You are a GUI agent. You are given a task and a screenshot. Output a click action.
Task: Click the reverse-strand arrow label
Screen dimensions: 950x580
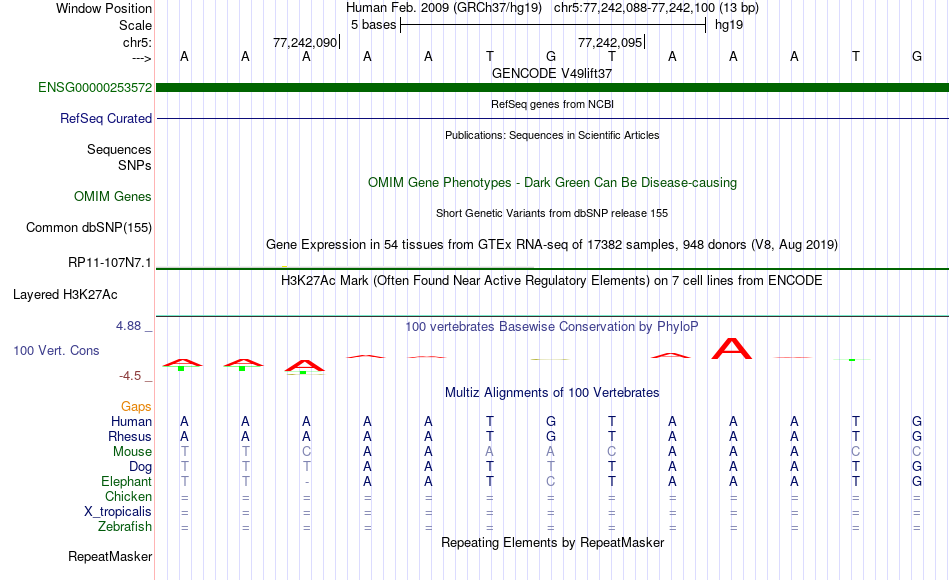(141, 58)
